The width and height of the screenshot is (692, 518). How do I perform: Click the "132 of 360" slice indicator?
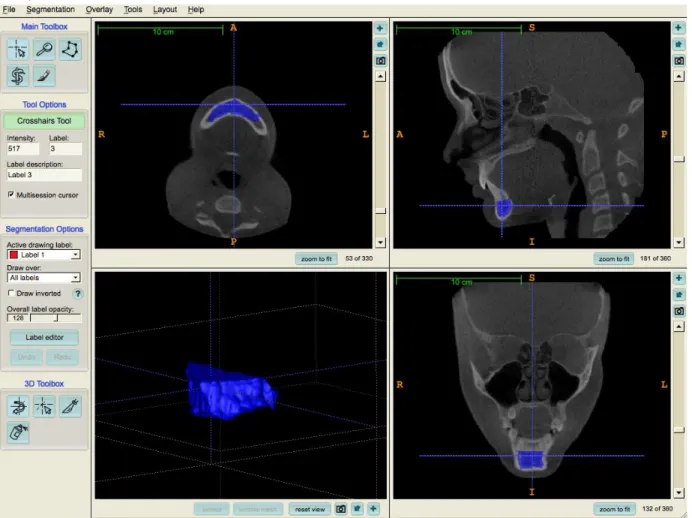point(658,509)
